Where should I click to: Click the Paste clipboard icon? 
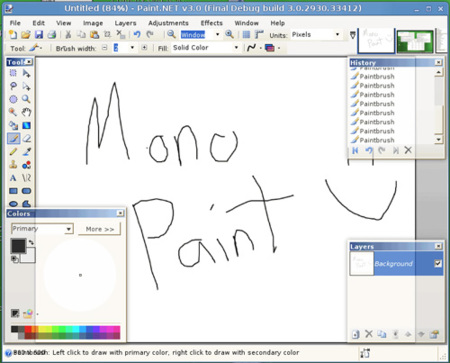94,34
